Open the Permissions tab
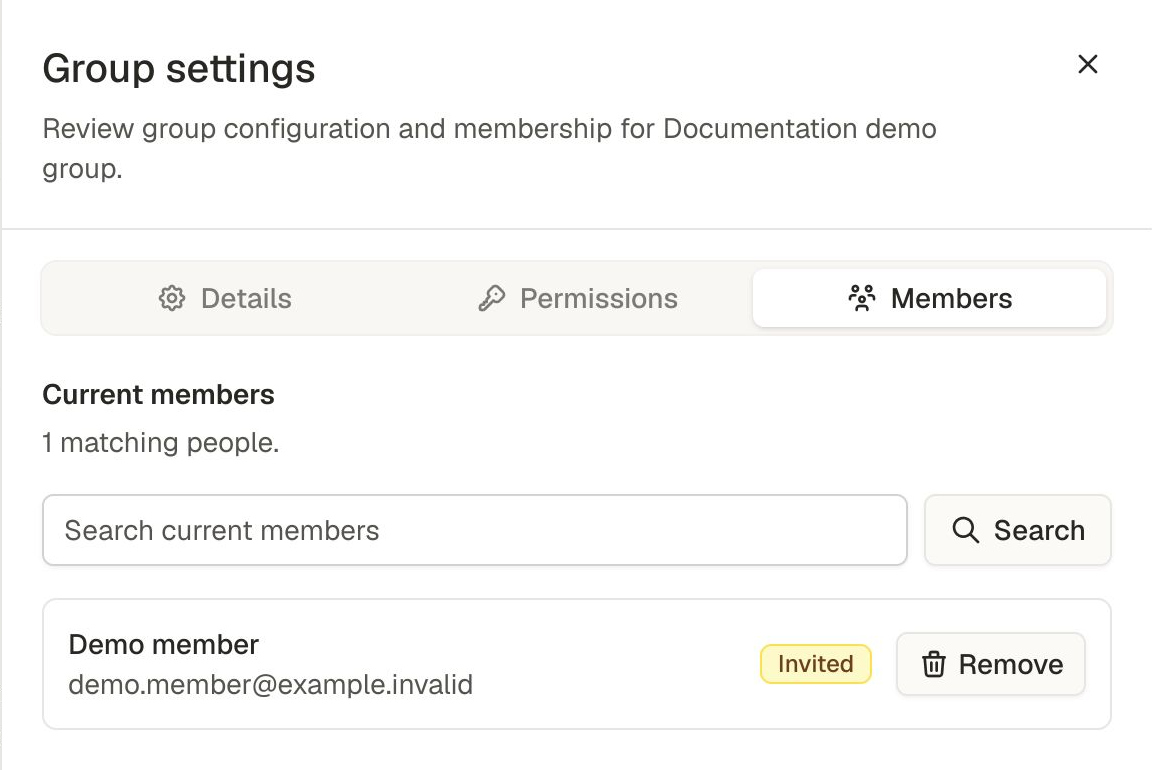 (577, 298)
